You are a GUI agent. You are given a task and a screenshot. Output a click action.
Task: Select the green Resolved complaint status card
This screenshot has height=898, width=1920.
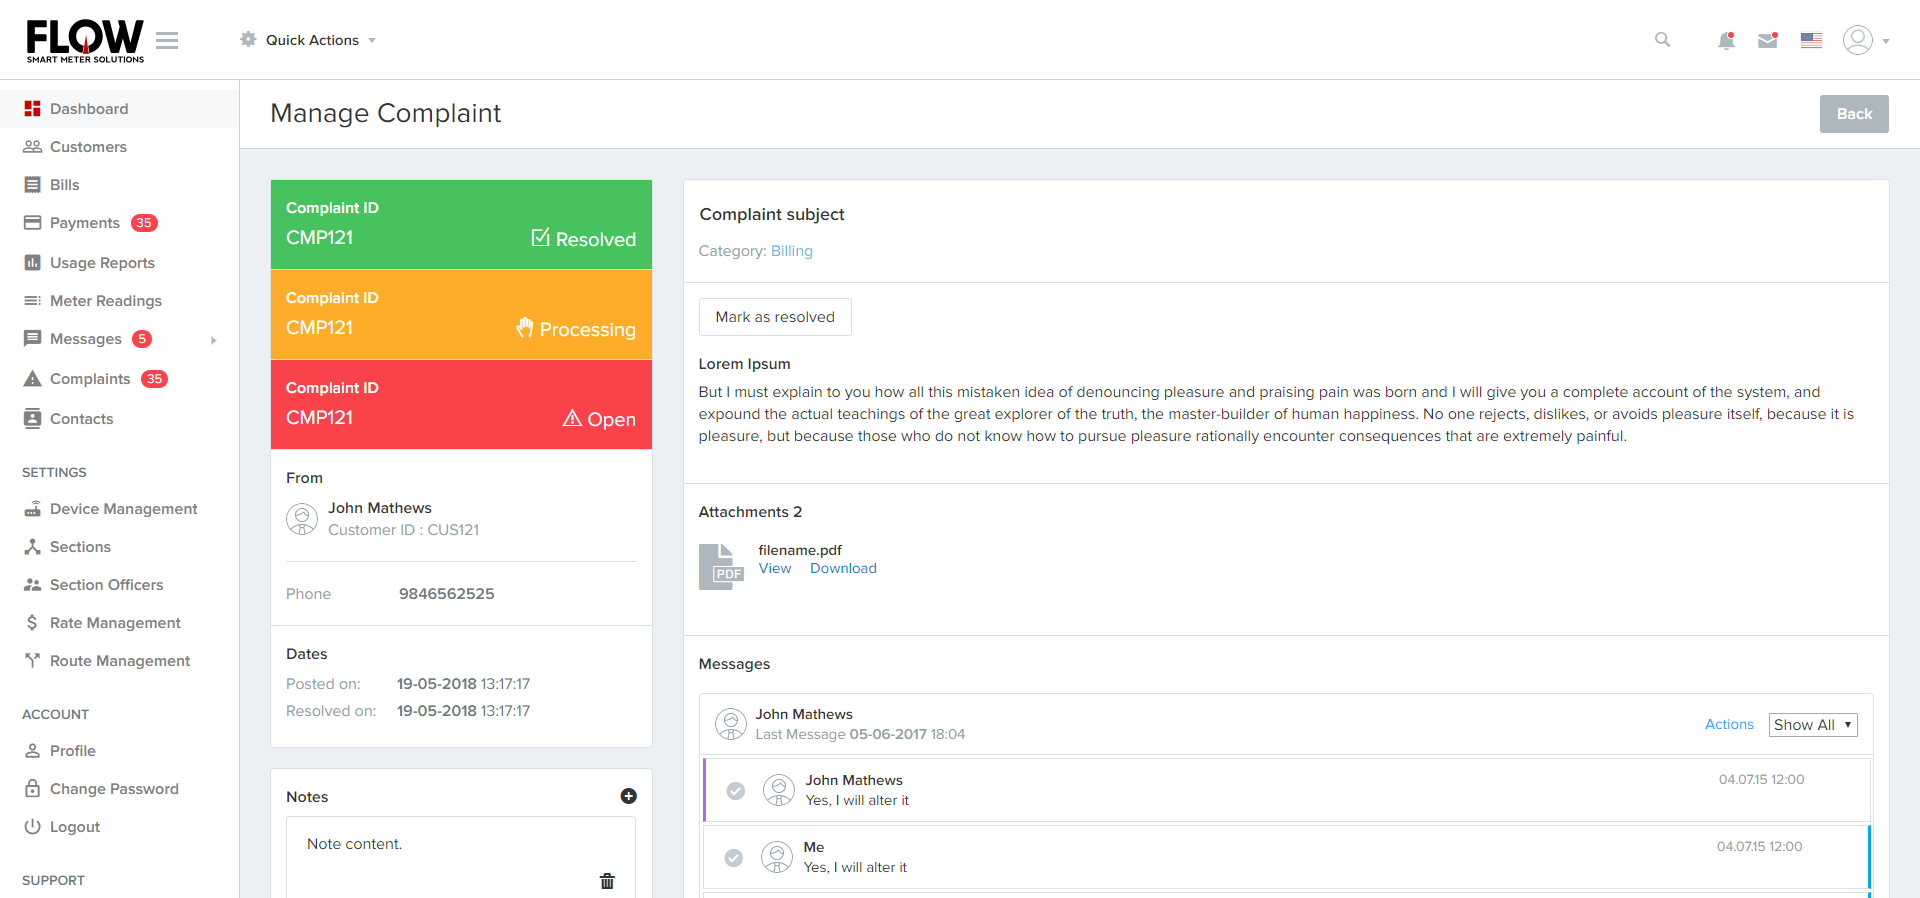[461, 224]
